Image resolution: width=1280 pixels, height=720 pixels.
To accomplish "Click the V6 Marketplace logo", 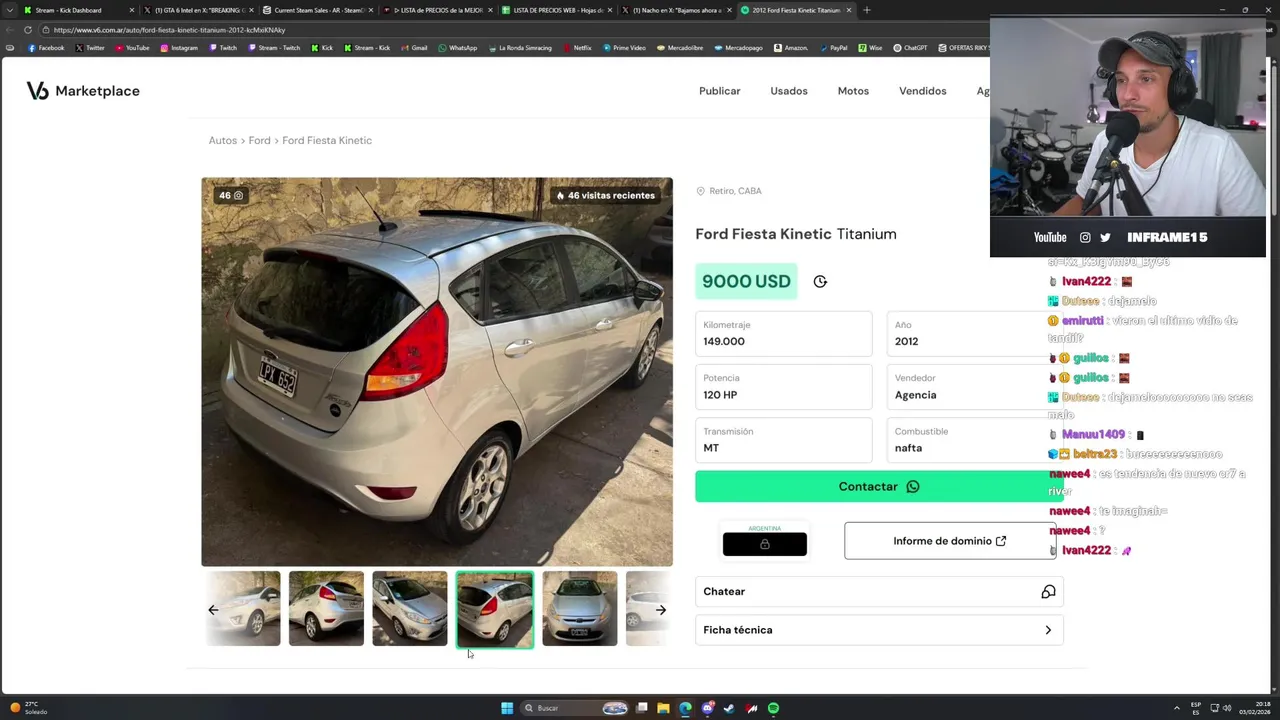I will 83,91.
